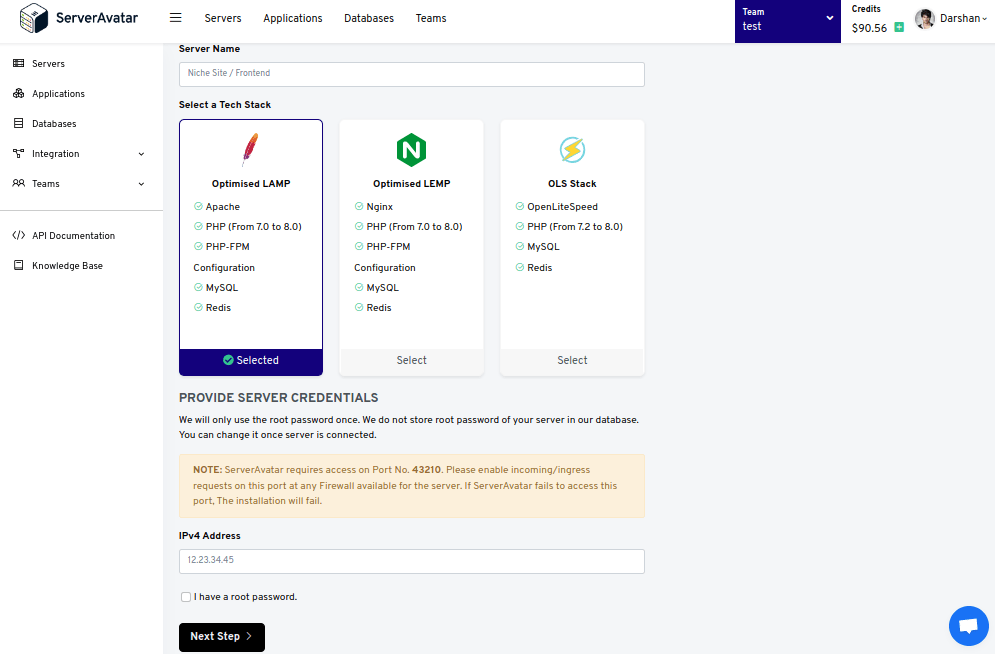This screenshot has height=654, width=995.
Task: Click the Teams sidebar icon
Action: tap(18, 183)
